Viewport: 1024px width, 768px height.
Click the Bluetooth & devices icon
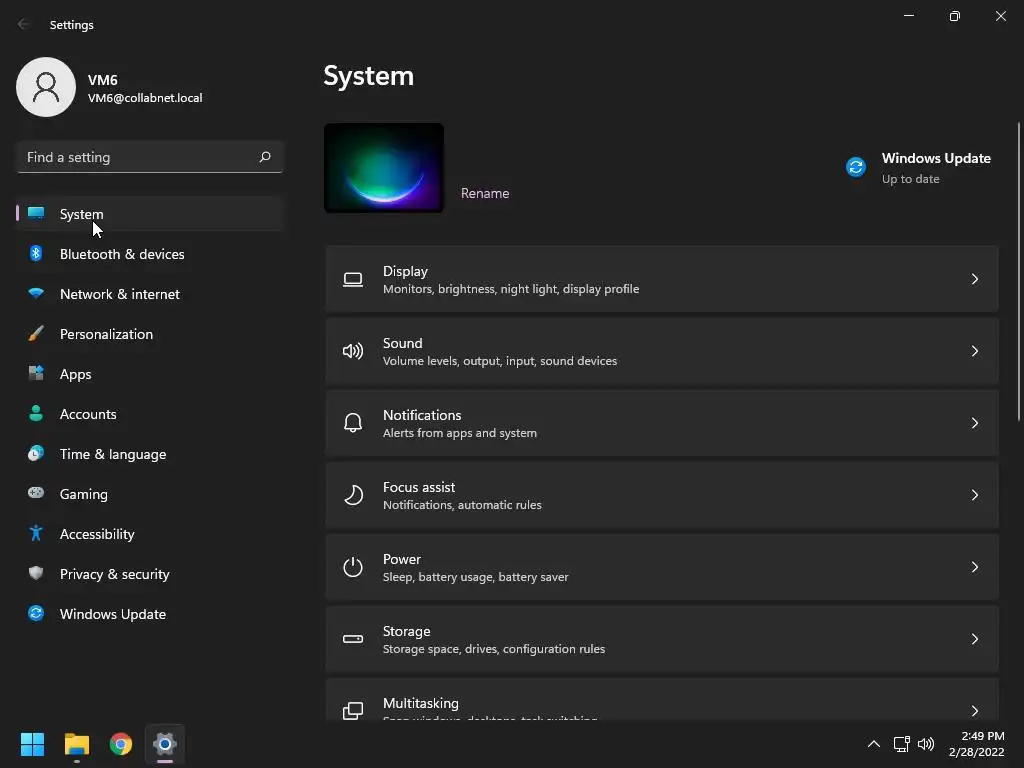tap(36, 253)
